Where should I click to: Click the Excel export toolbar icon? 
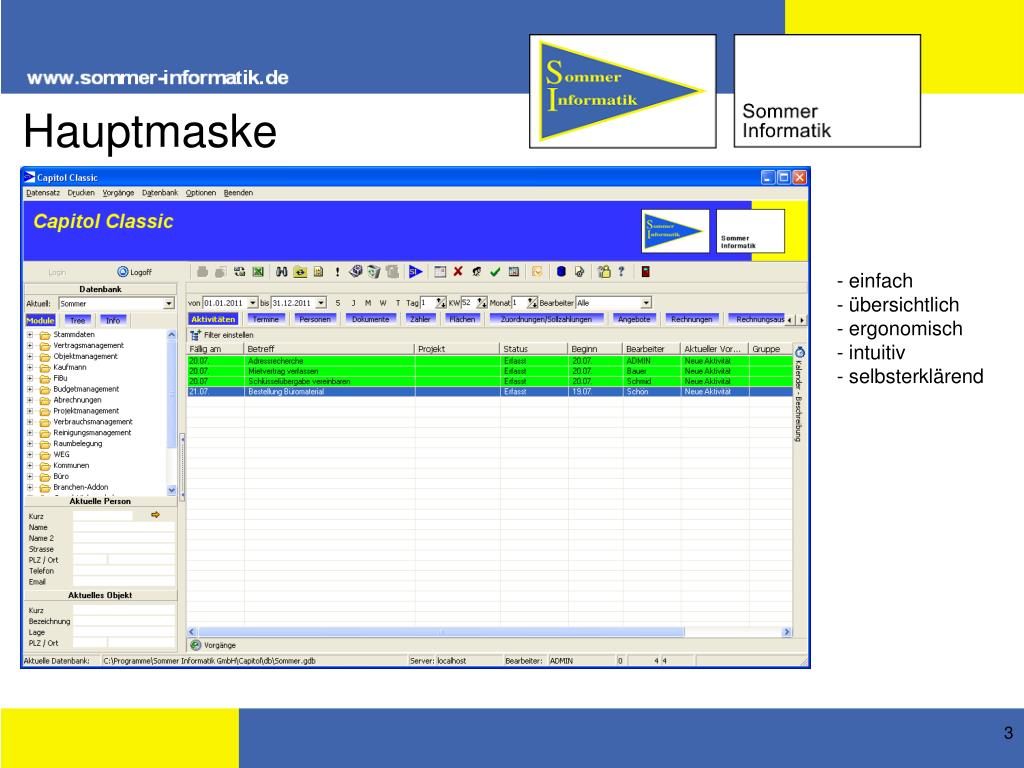pyautogui.click(x=258, y=272)
